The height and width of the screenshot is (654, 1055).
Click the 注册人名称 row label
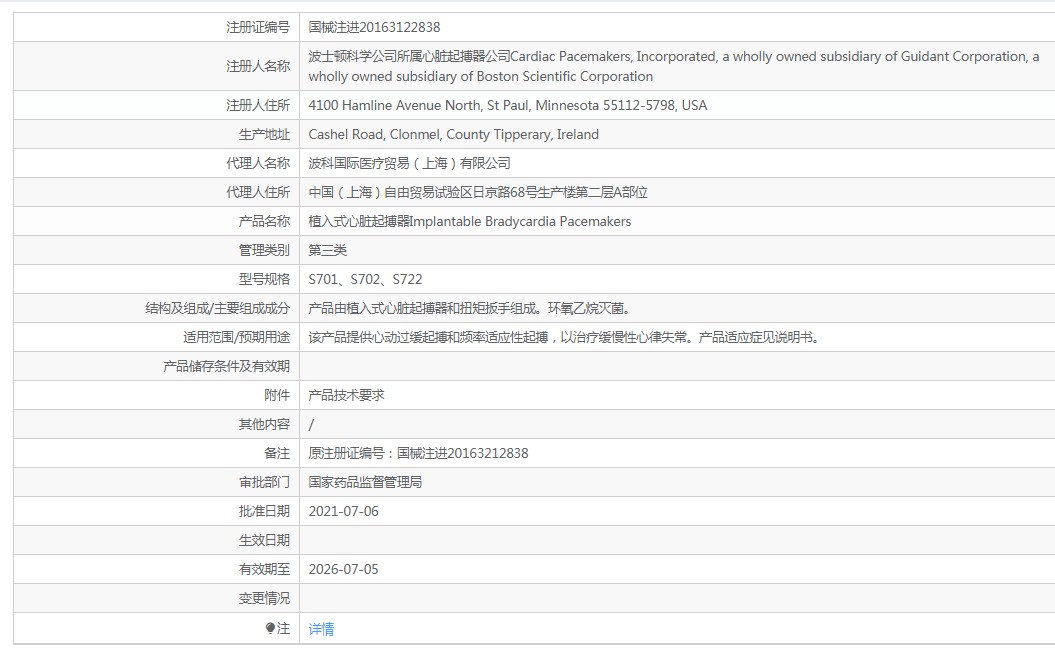click(258, 66)
